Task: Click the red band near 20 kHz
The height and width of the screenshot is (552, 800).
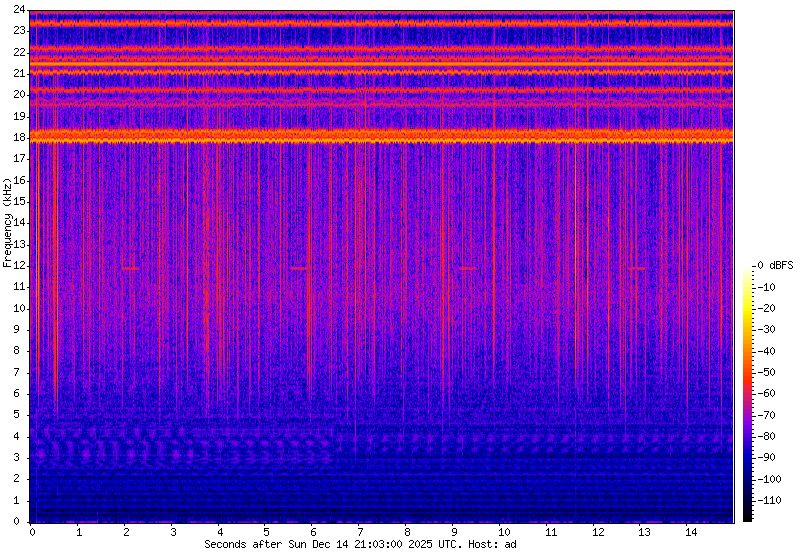Action: [x=380, y=91]
